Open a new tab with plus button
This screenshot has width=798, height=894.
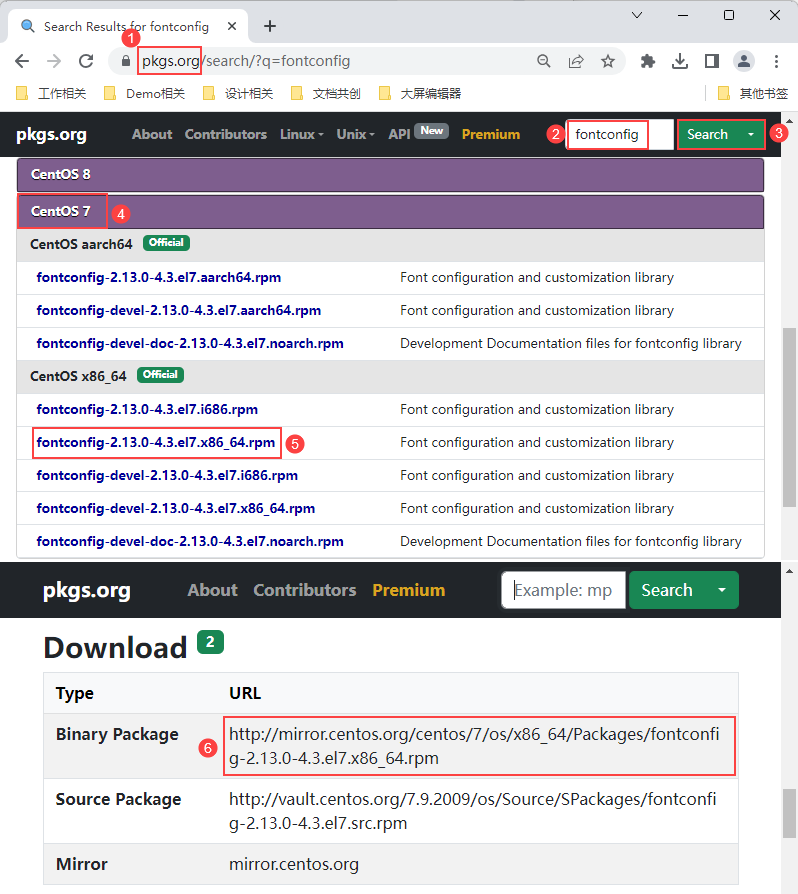tap(270, 26)
